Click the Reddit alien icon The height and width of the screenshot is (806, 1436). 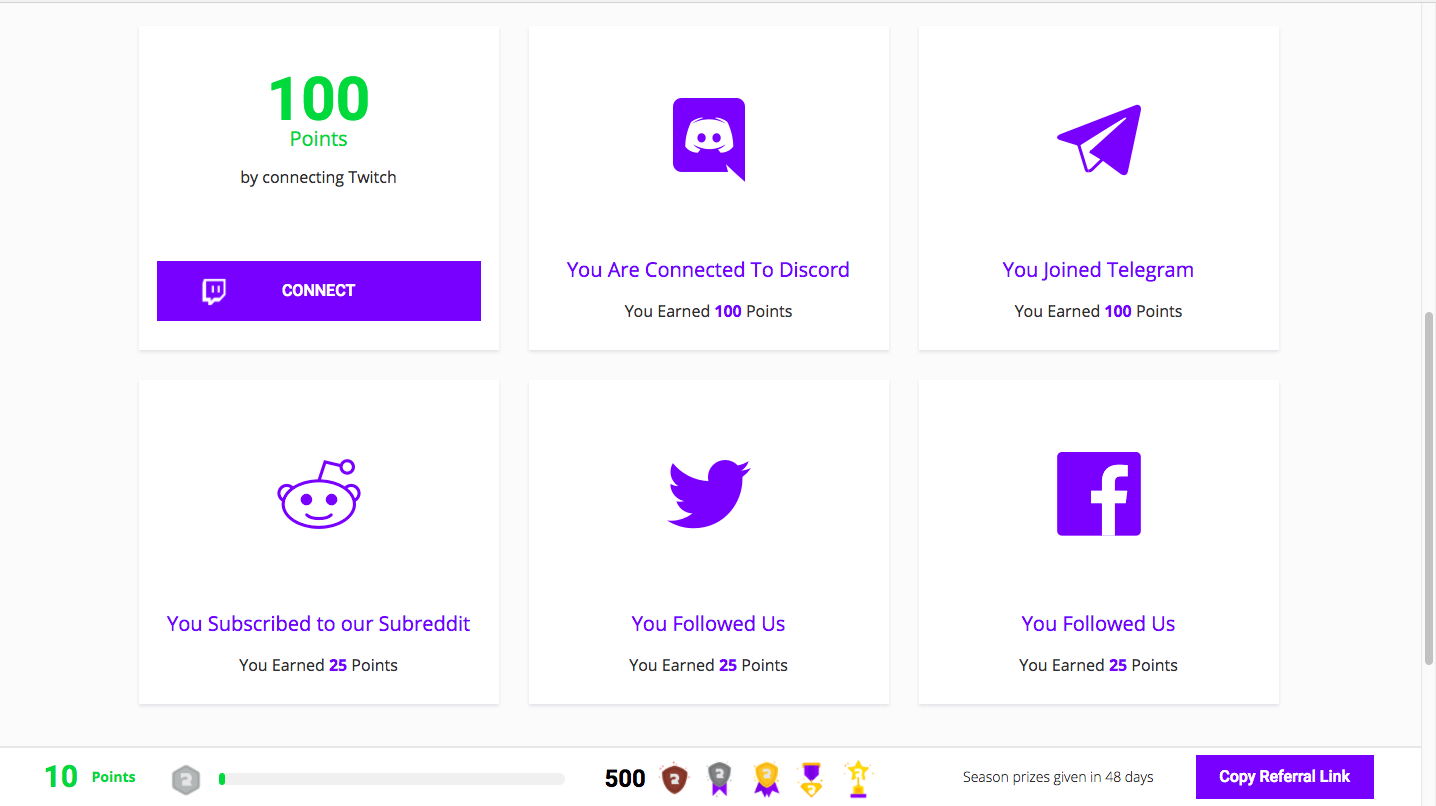tap(319, 494)
